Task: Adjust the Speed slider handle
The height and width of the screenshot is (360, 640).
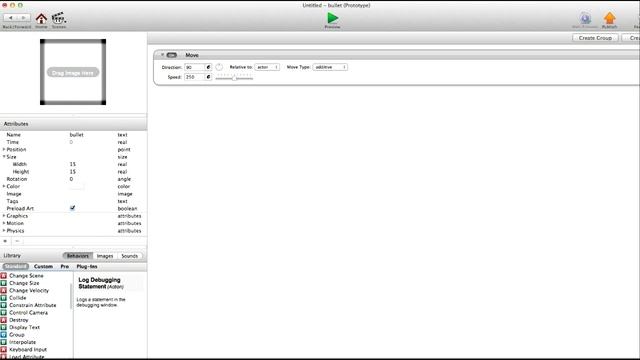Action: point(235,78)
